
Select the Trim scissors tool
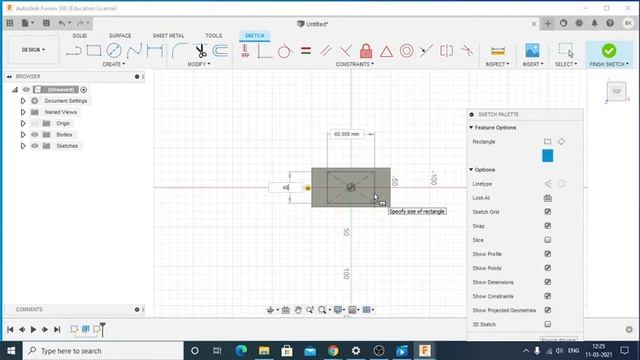[x=200, y=51]
